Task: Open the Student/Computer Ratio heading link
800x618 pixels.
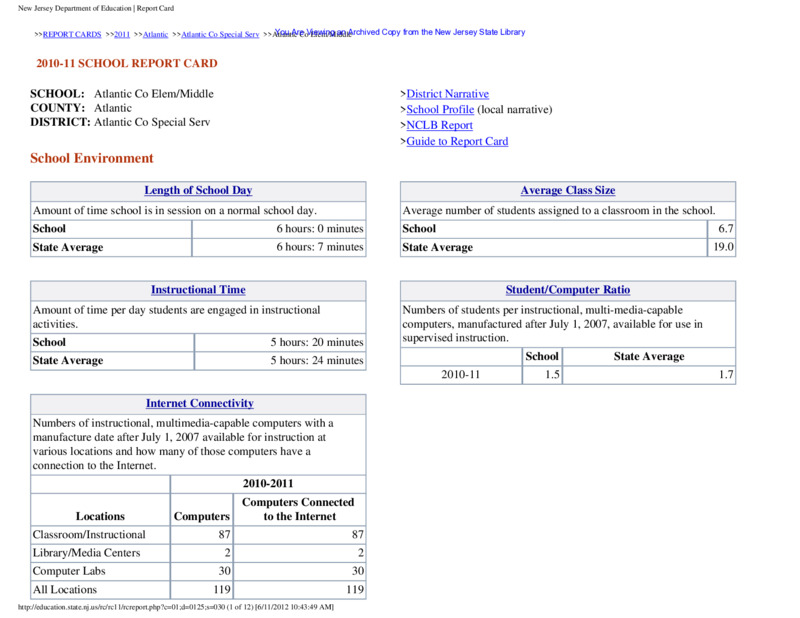Action: pos(568,290)
